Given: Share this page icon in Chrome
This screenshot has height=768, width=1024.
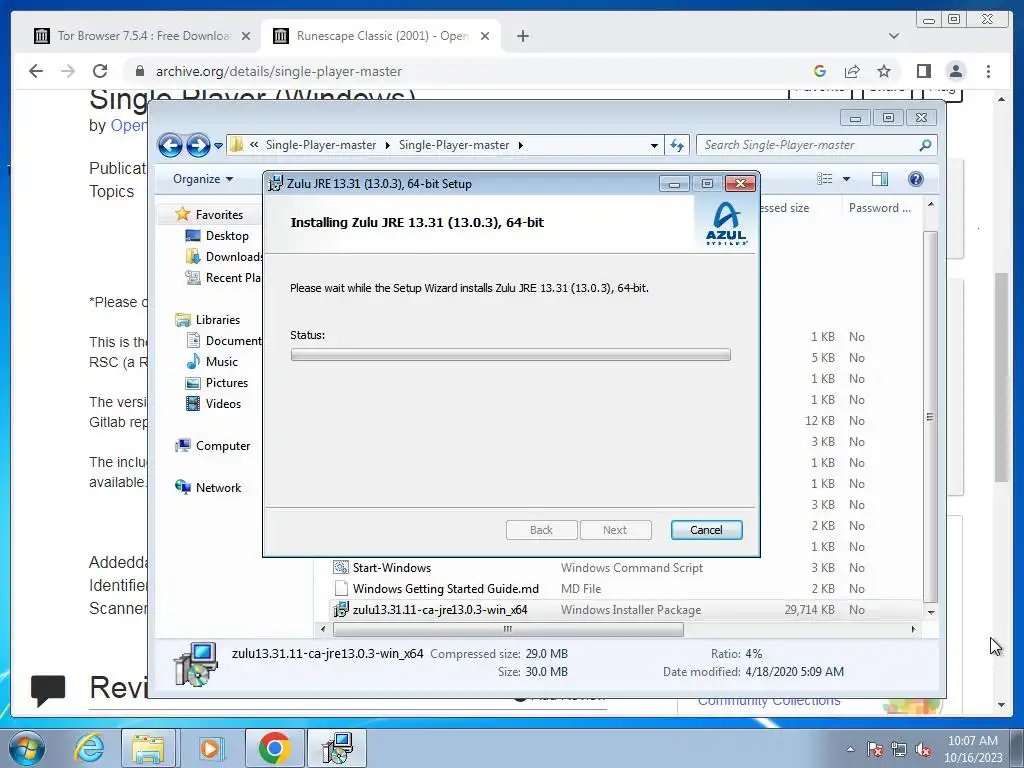Looking at the screenshot, I should [x=852, y=71].
